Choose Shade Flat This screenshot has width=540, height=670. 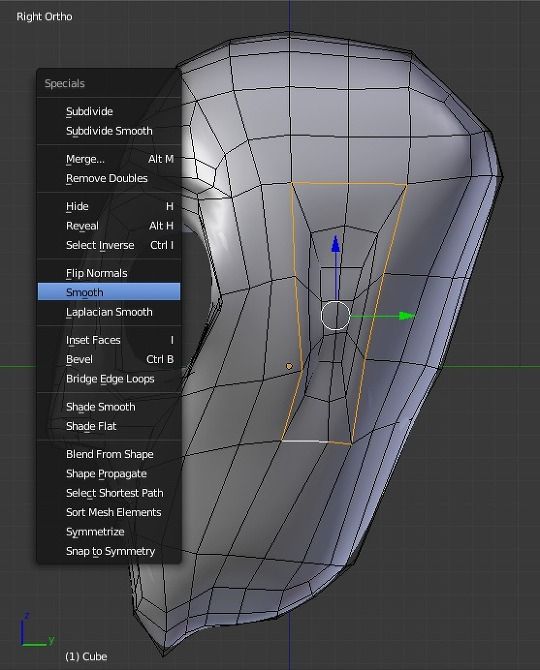tap(109, 426)
